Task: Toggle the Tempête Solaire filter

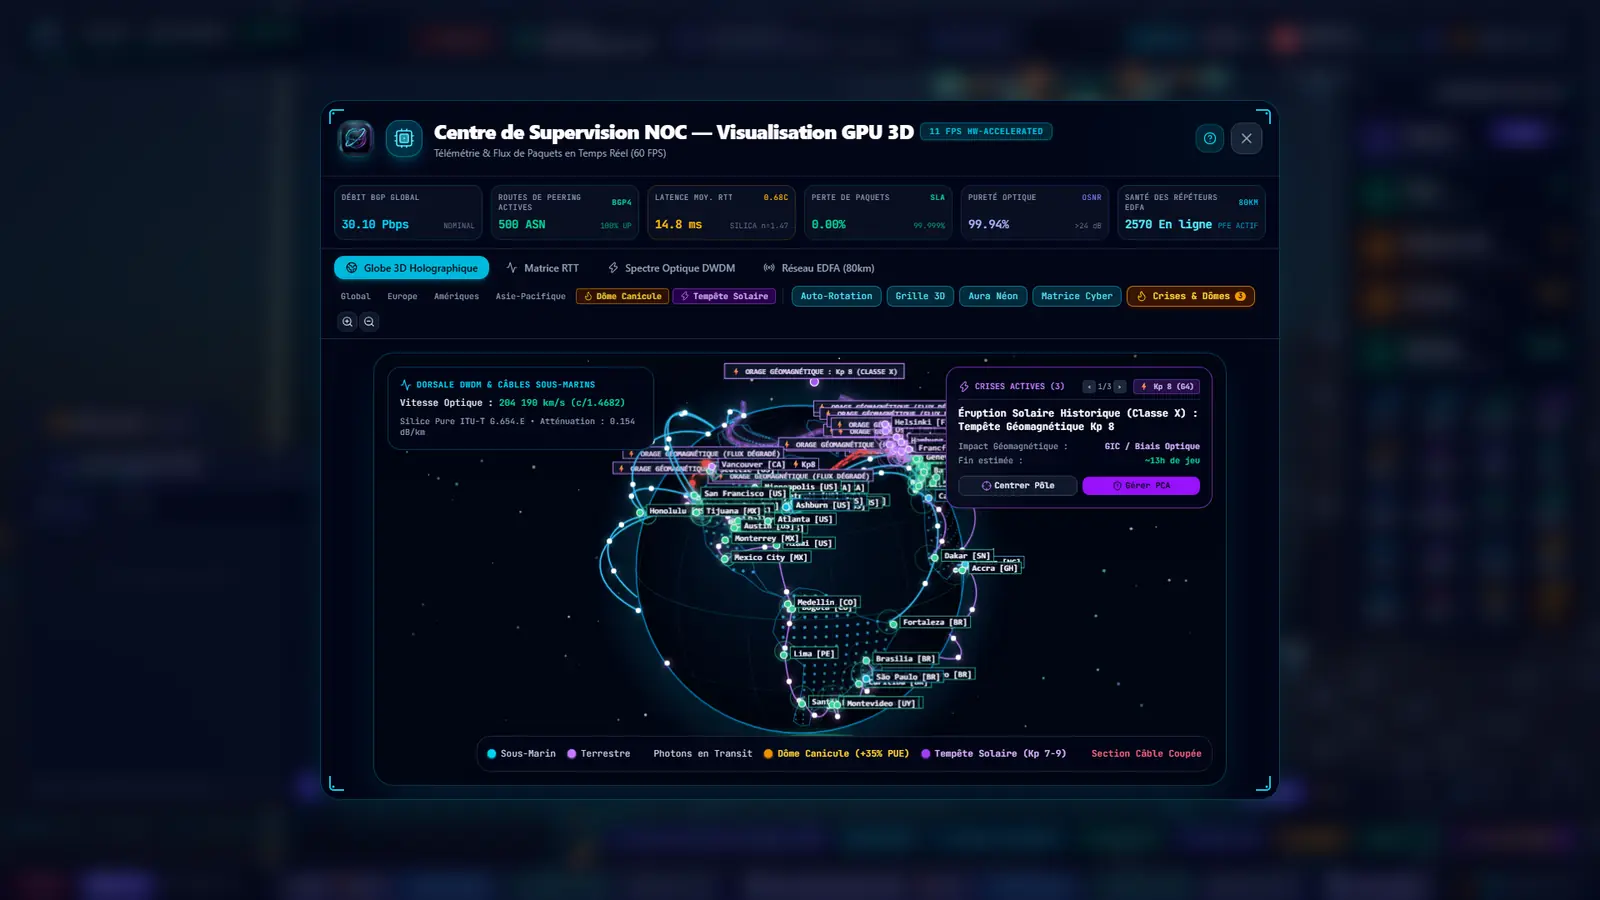Action: point(724,296)
